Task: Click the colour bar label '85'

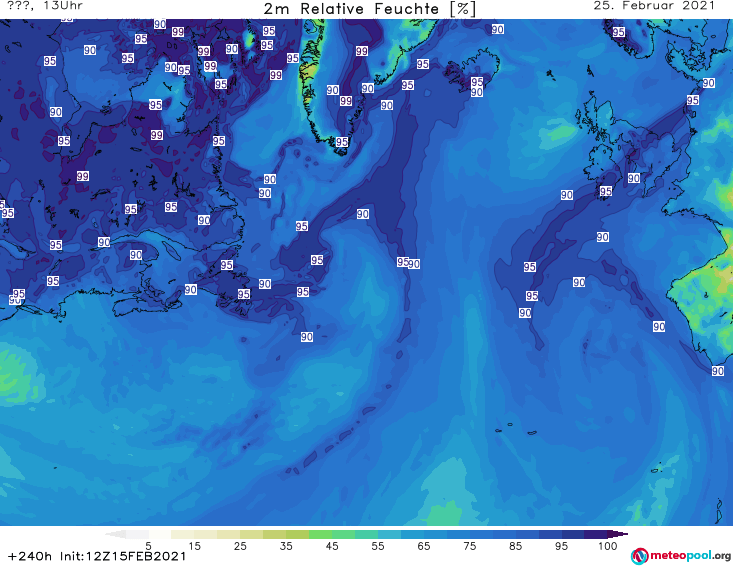Action: pyautogui.click(x=515, y=546)
